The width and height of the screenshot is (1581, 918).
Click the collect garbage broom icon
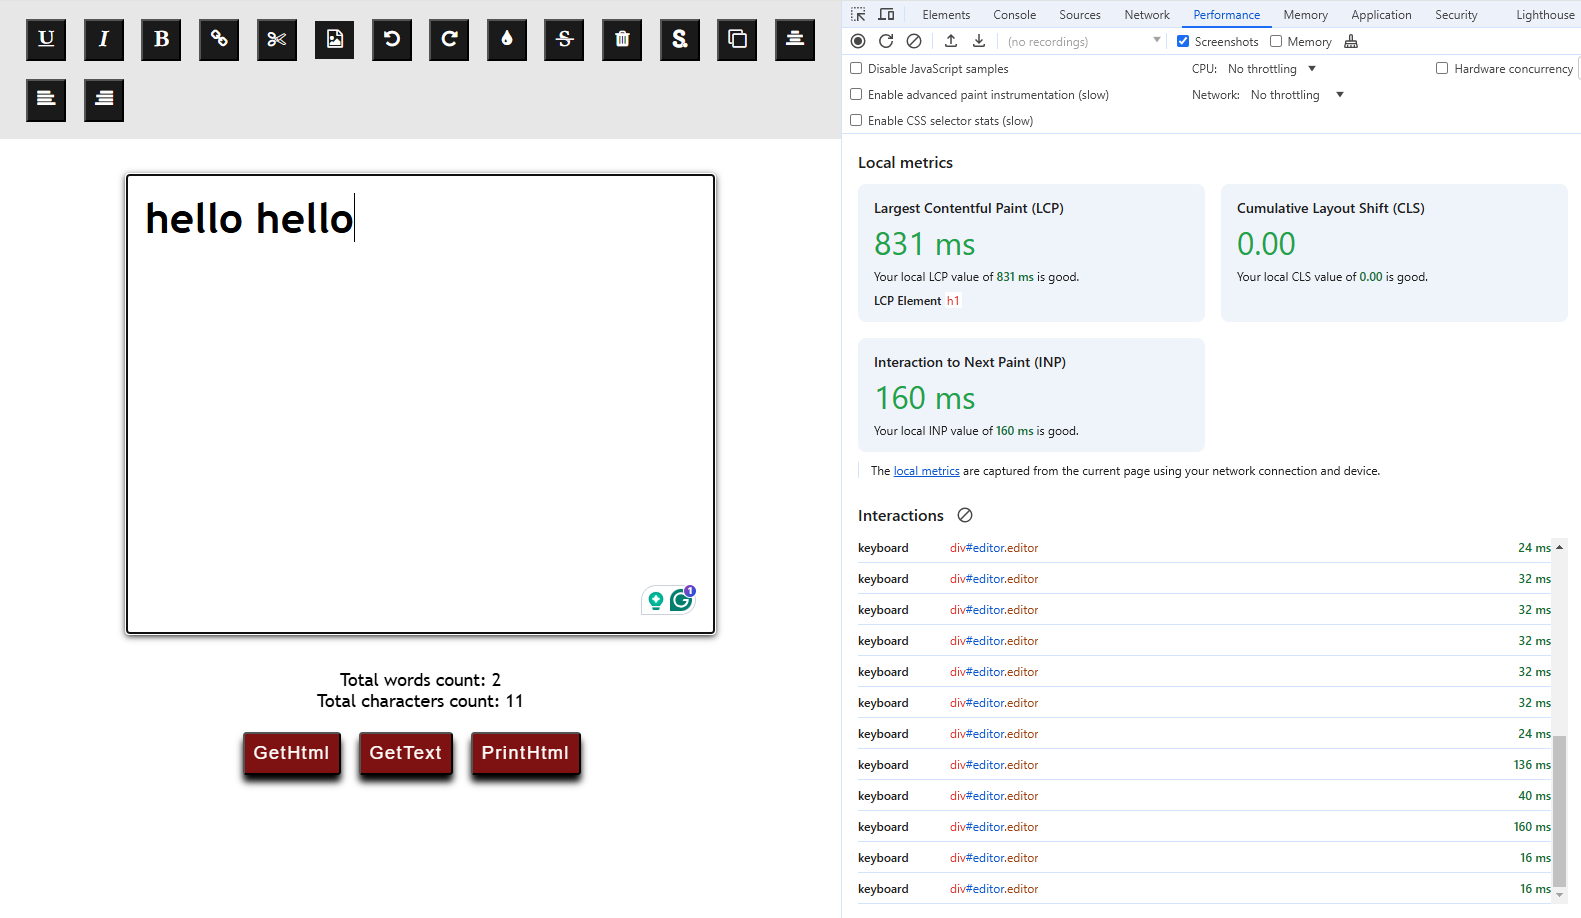point(1351,41)
